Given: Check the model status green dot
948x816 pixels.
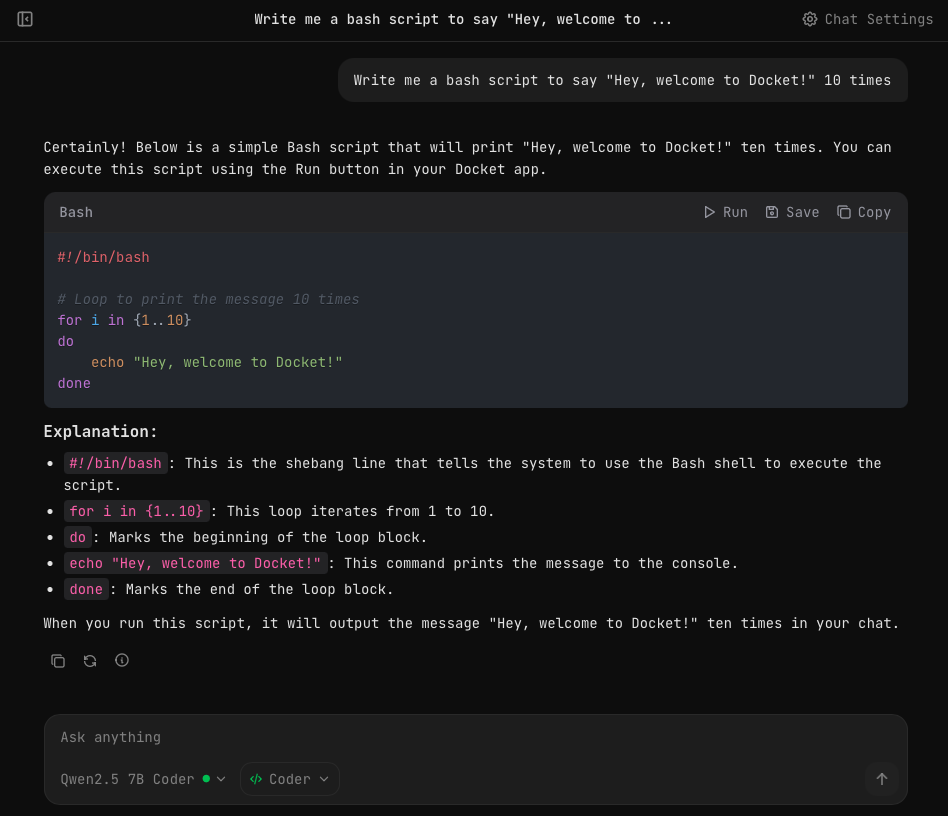Looking at the screenshot, I should [x=206, y=778].
